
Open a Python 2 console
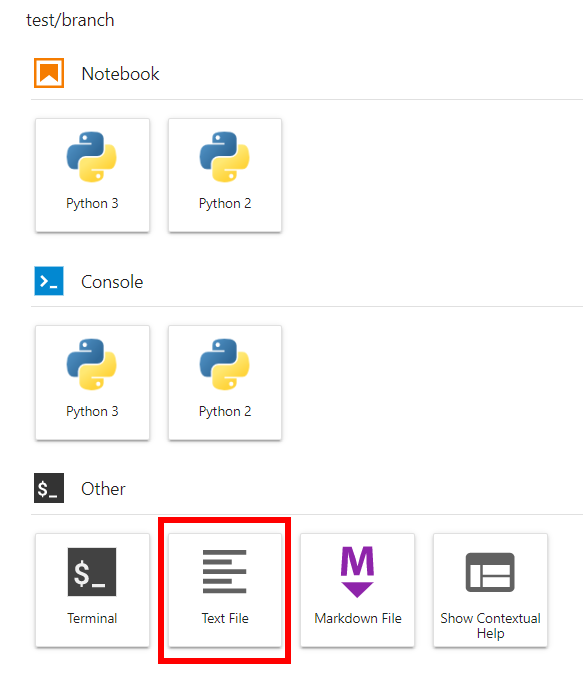click(x=225, y=383)
